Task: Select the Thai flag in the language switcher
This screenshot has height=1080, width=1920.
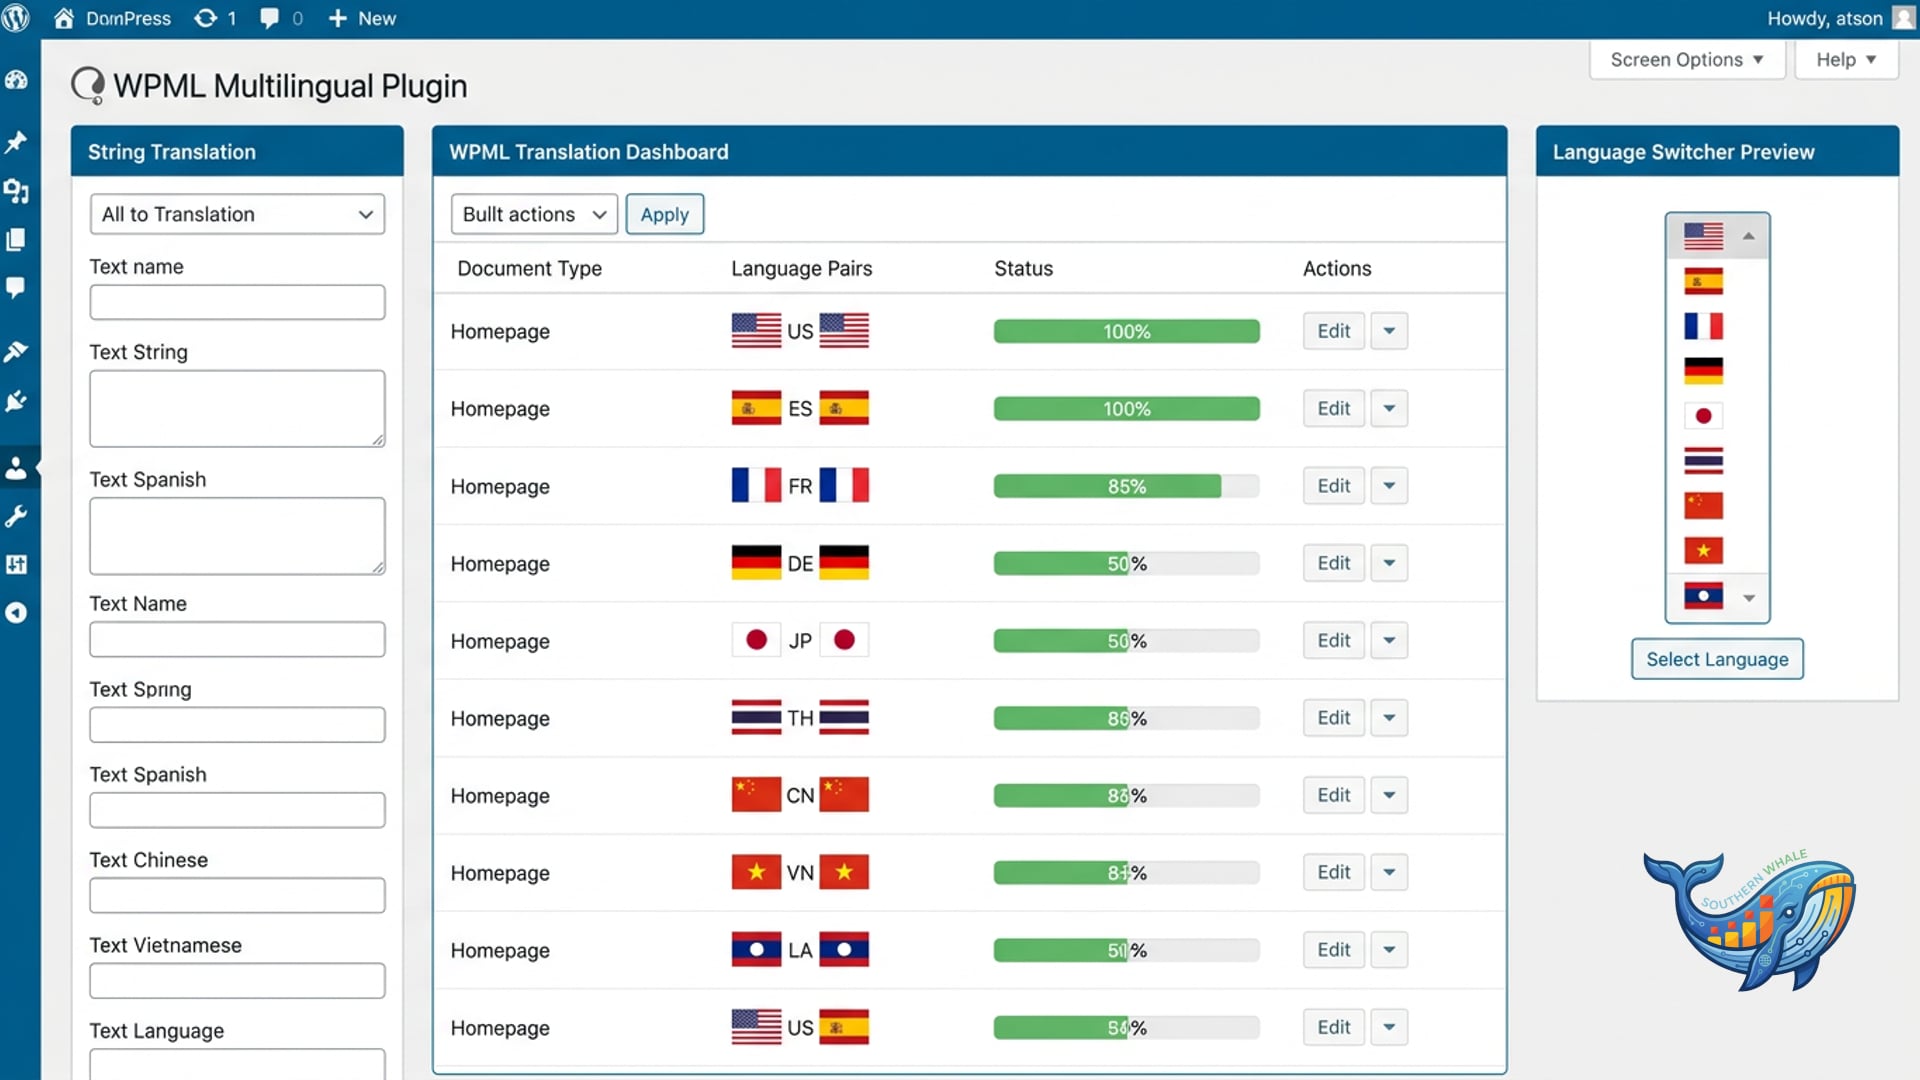Action: tap(1703, 460)
